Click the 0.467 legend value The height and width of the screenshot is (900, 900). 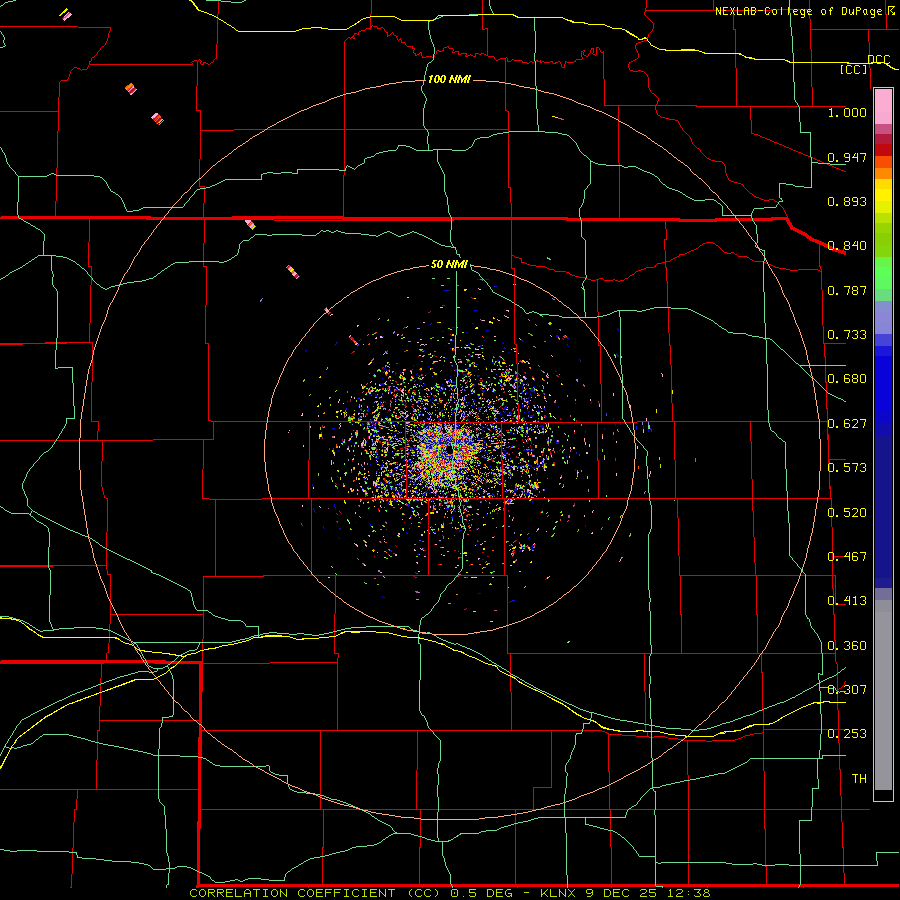tap(847, 557)
